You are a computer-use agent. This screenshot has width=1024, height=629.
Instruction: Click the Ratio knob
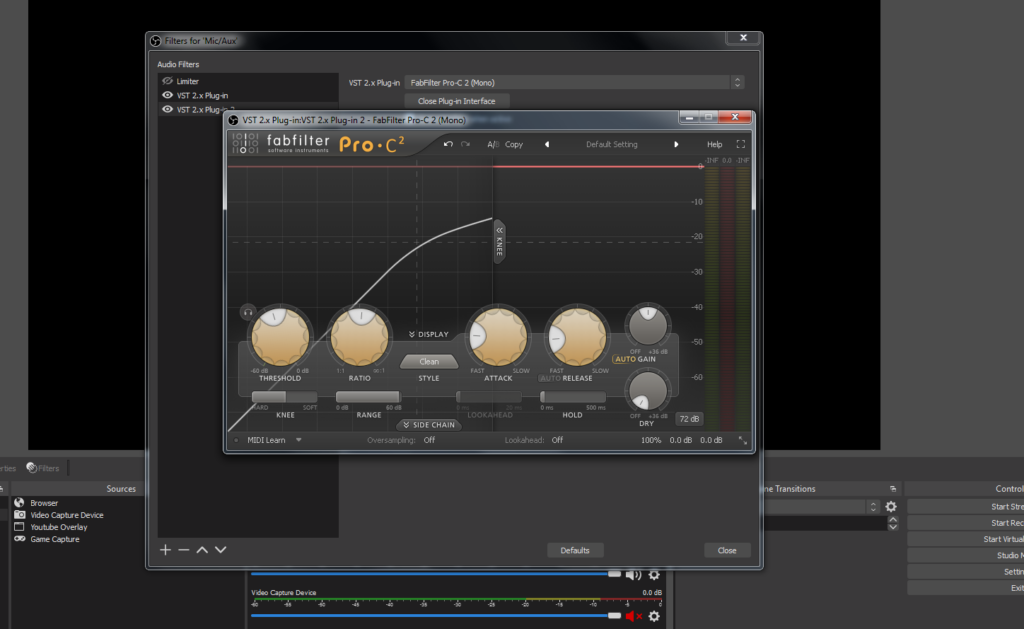click(x=359, y=337)
